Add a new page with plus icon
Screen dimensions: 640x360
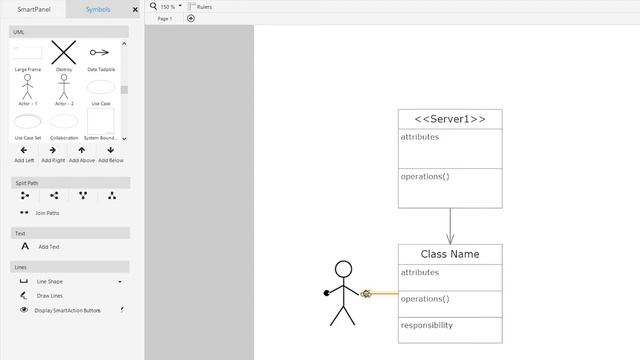tap(191, 18)
